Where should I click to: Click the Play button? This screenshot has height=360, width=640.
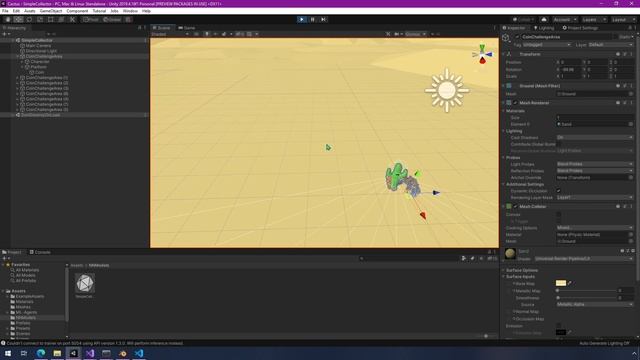point(302,19)
